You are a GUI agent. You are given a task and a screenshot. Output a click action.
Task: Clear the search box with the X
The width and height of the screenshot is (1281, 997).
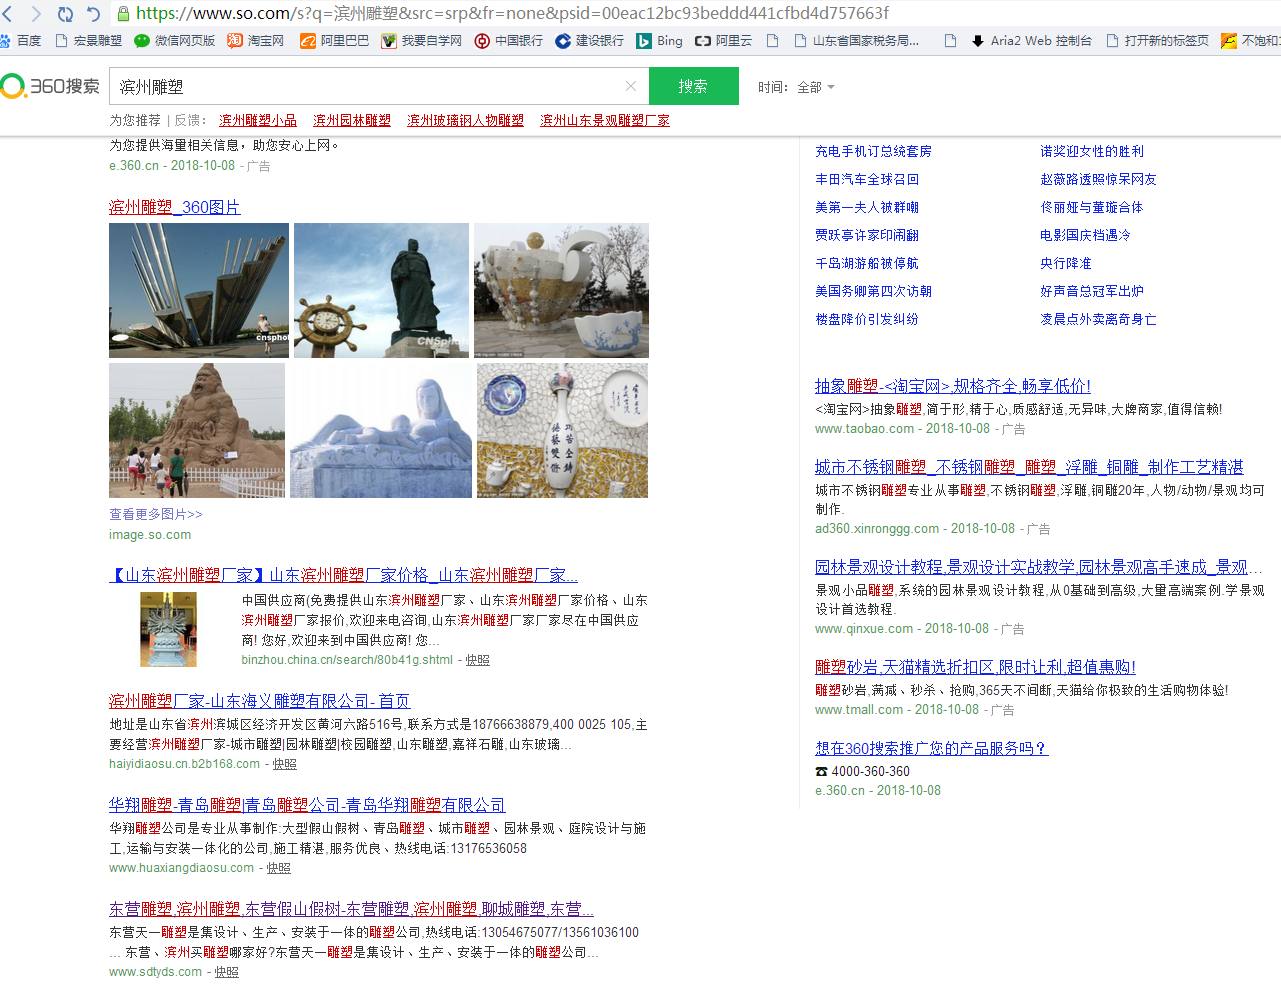631,86
